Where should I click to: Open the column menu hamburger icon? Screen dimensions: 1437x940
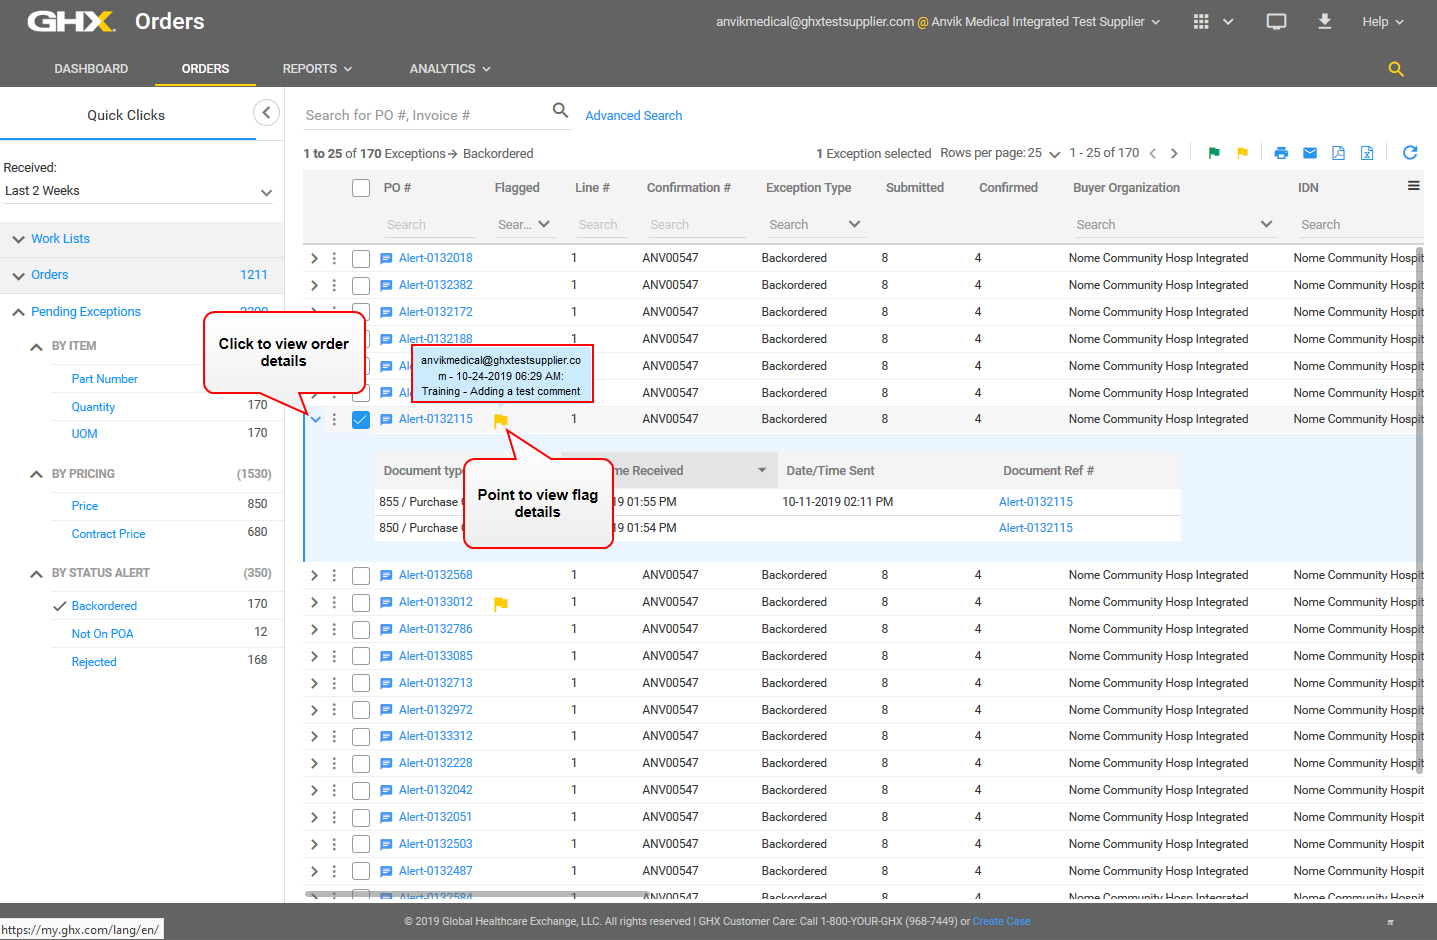click(x=1413, y=186)
